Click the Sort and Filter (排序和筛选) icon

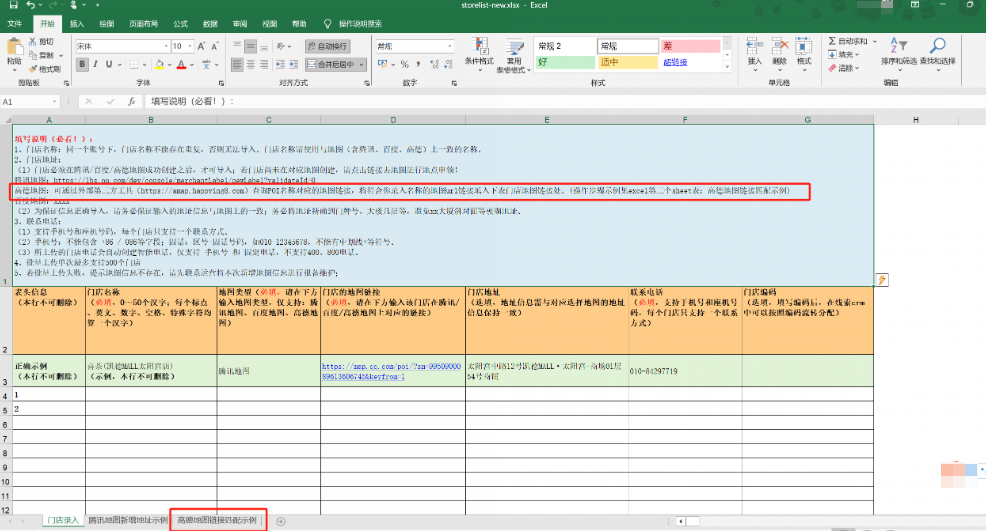pos(898,46)
